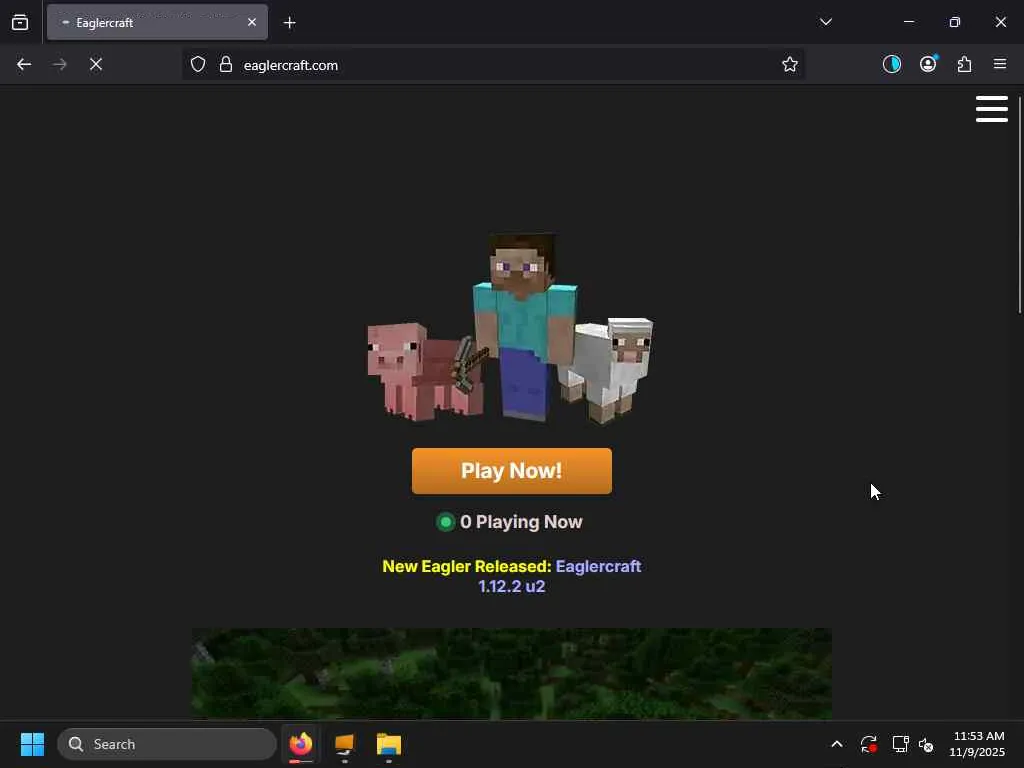Click the eaglercraft.com address bar
This screenshot has height=768, width=1024.
[x=492, y=65]
